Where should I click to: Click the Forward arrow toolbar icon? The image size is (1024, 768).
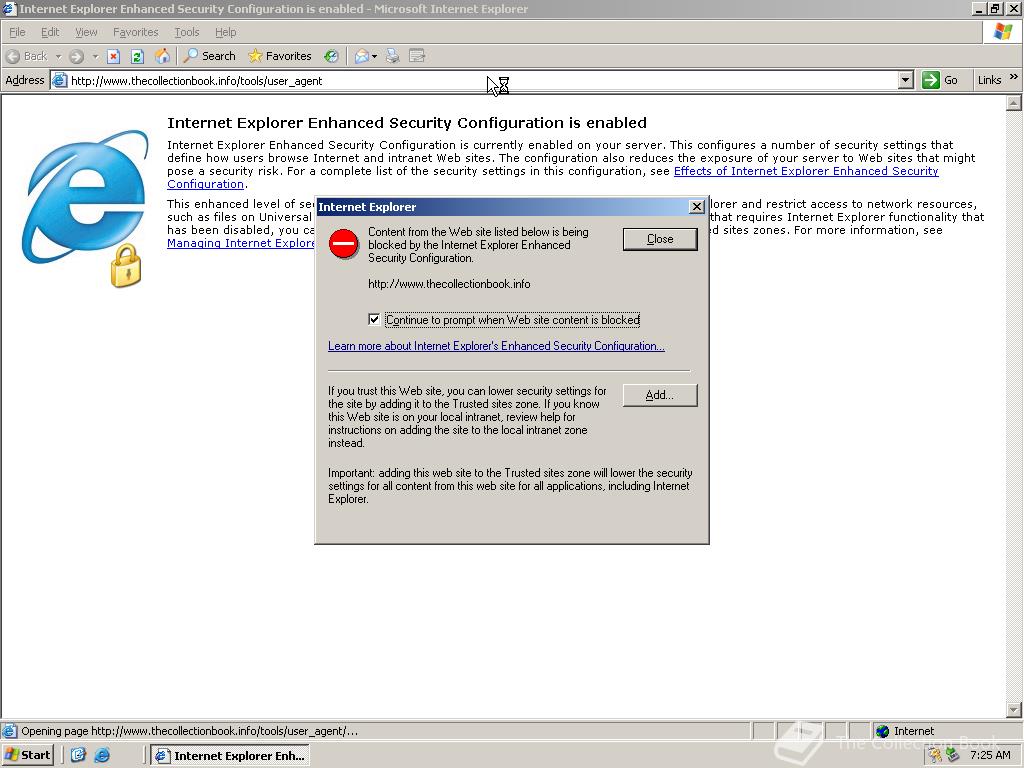point(76,56)
